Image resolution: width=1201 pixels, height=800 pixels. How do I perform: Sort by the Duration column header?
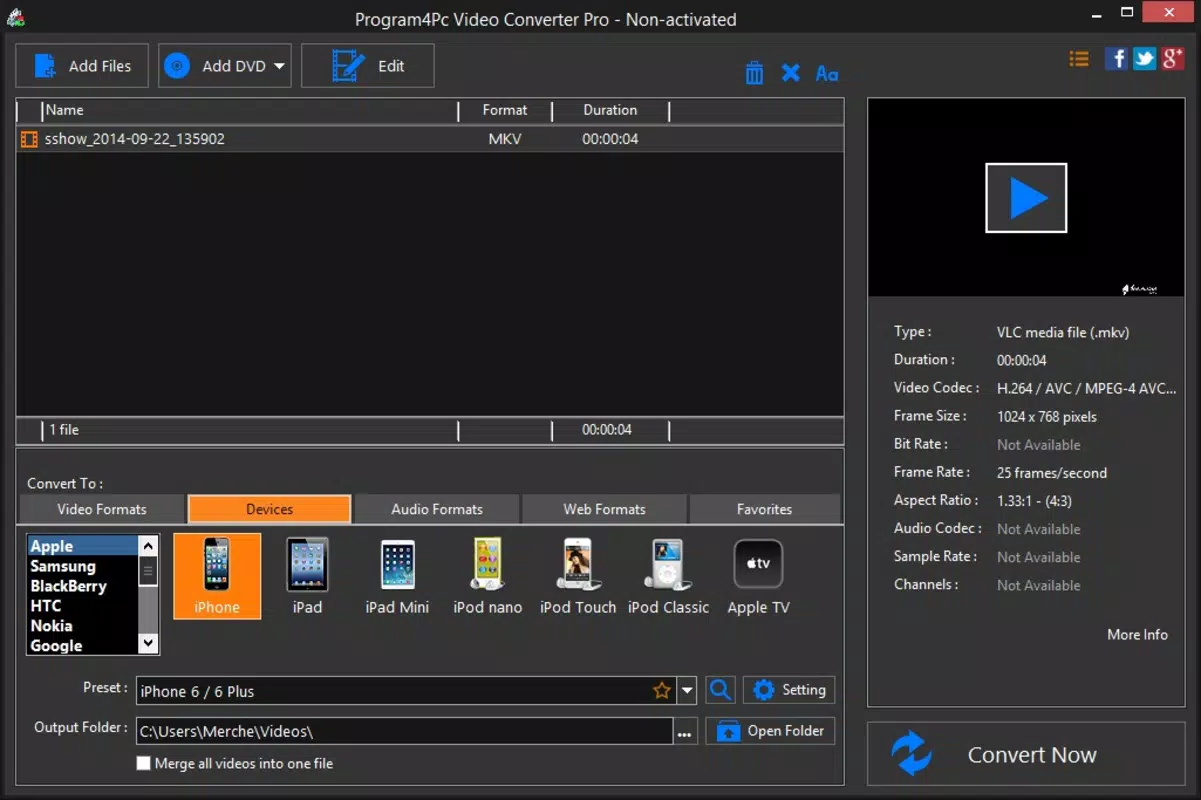(x=610, y=110)
